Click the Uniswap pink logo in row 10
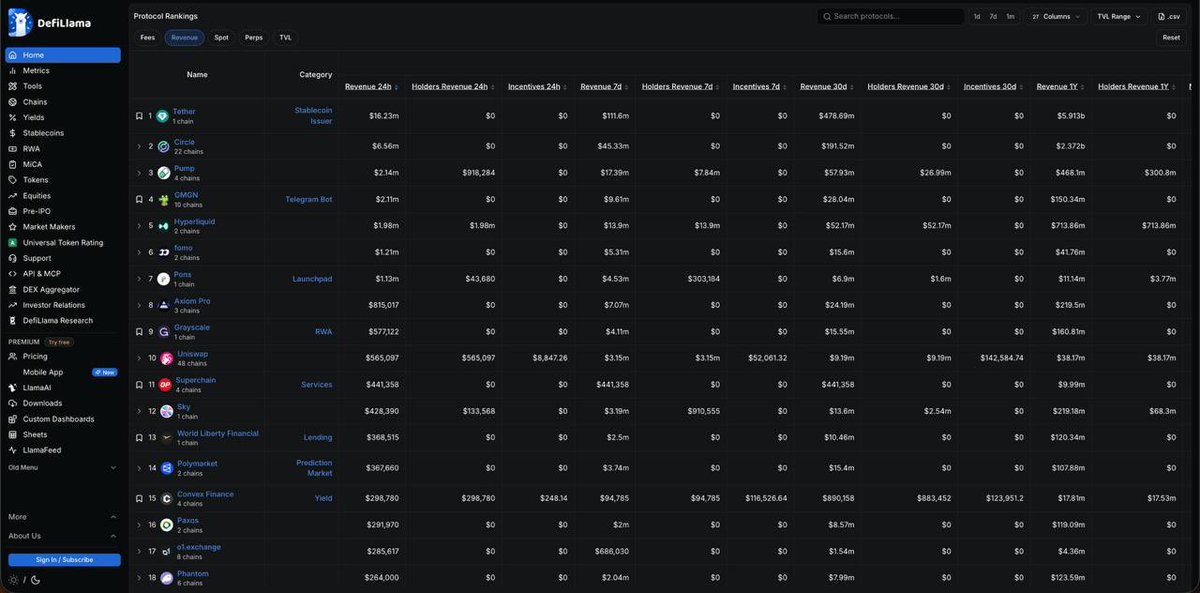This screenshot has width=1200, height=593. click(166, 358)
